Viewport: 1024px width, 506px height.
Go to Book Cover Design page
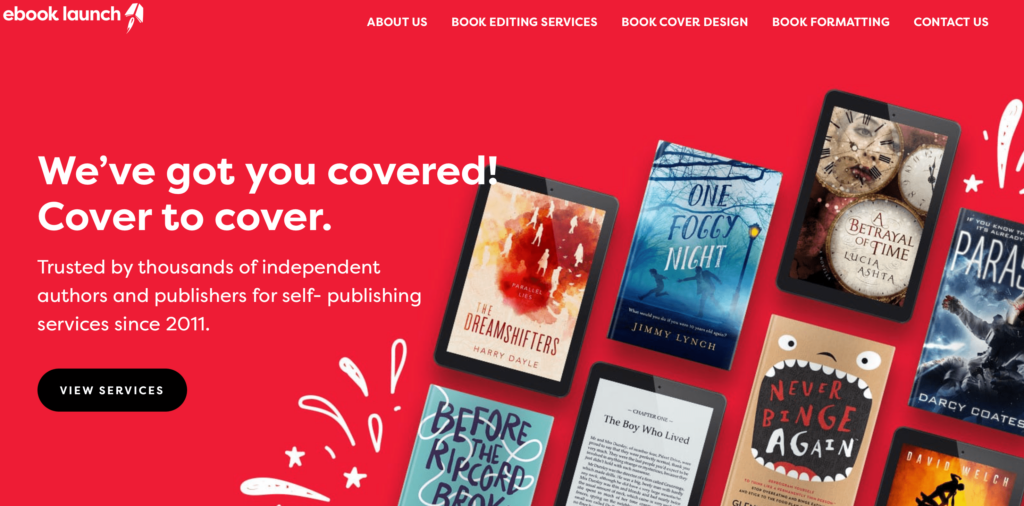[684, 22]
